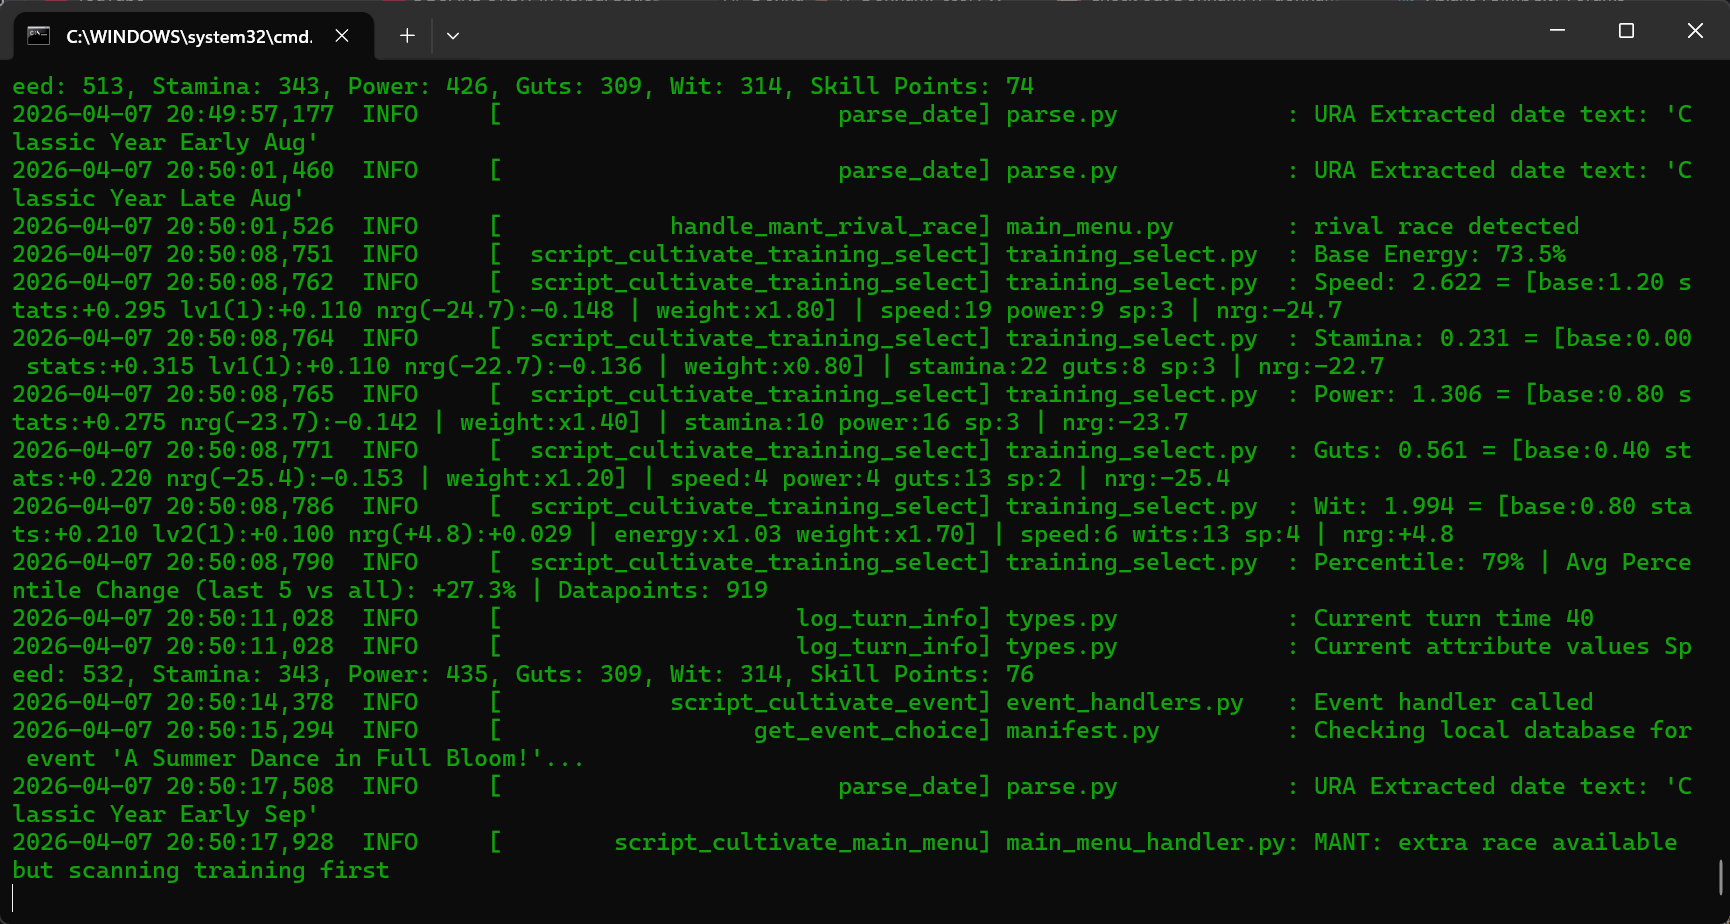1730x924 pixels.
Task: Click the text 'stamina:22 guts:8 sp:3'
Action: [x=1061, y=366]
